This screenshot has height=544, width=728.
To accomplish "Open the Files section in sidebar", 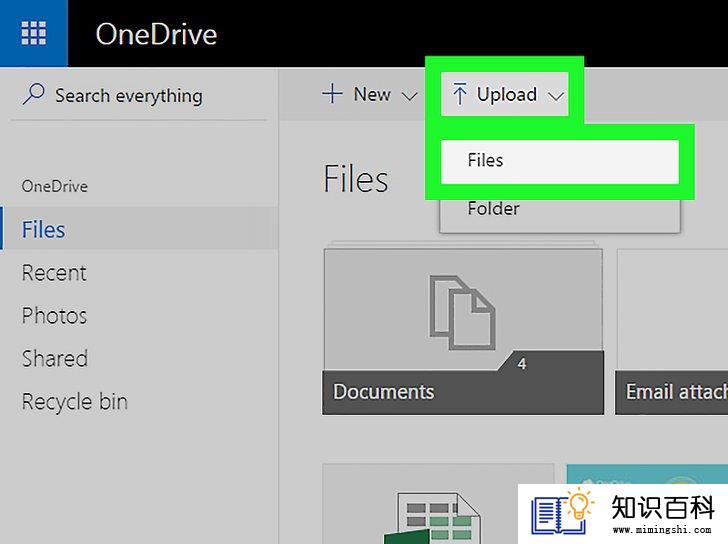I will (139, 229).
